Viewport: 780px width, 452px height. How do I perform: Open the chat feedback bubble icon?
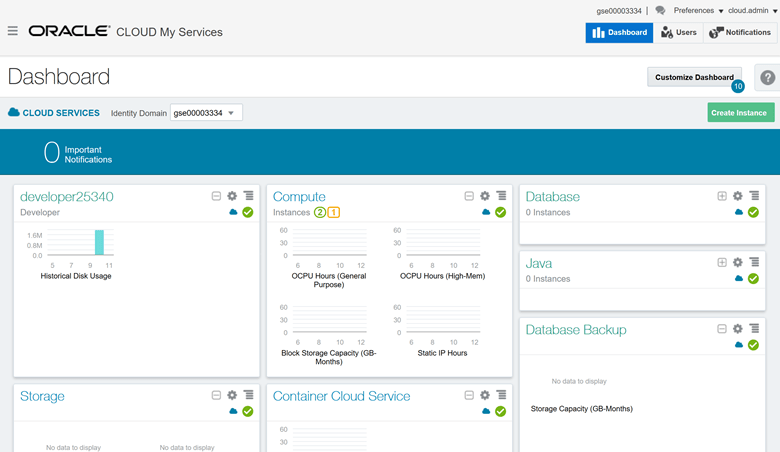click(x=660, y=11)
